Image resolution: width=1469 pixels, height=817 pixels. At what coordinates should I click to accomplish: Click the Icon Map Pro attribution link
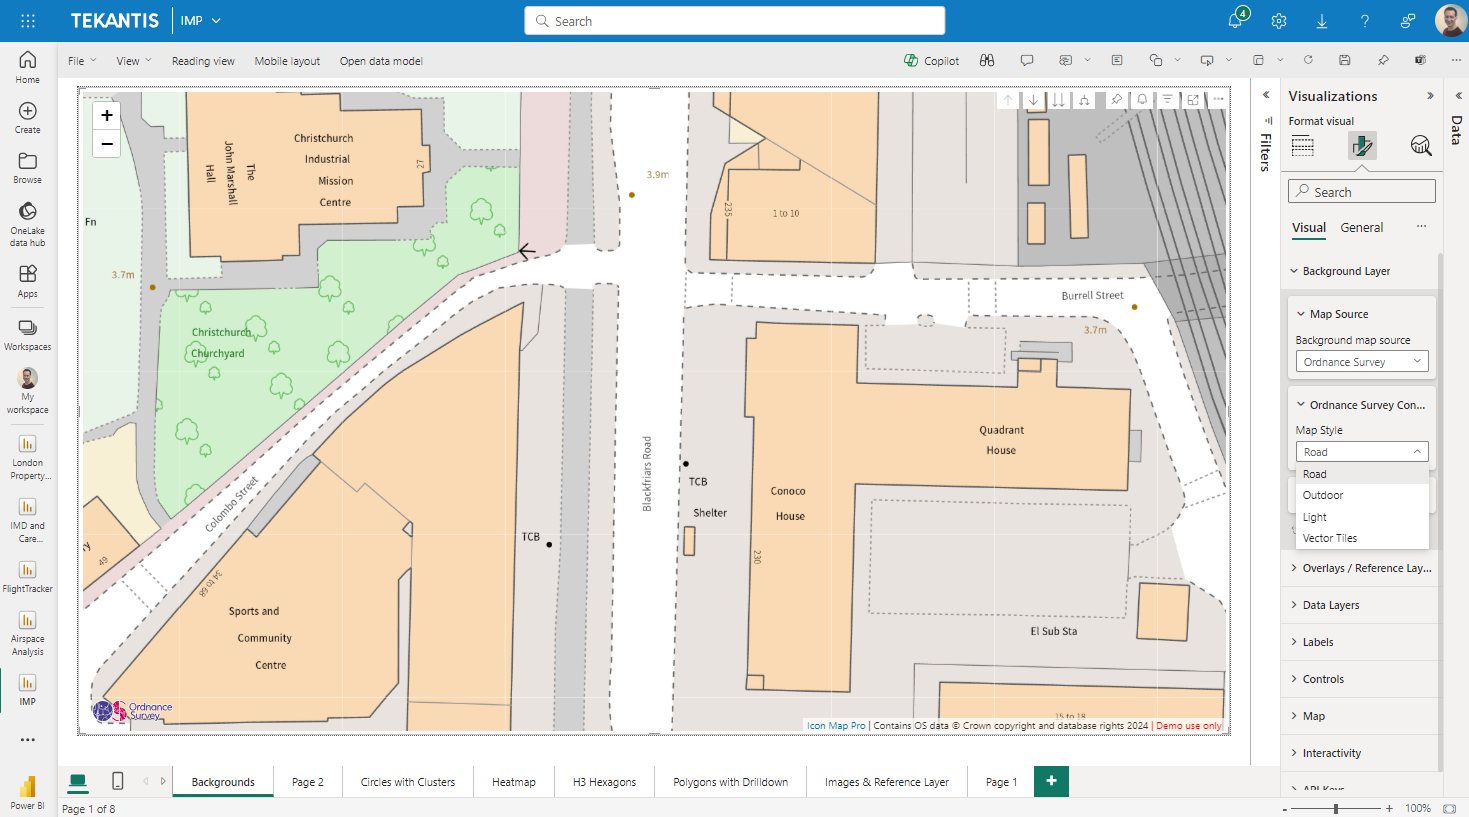(836, 725)
